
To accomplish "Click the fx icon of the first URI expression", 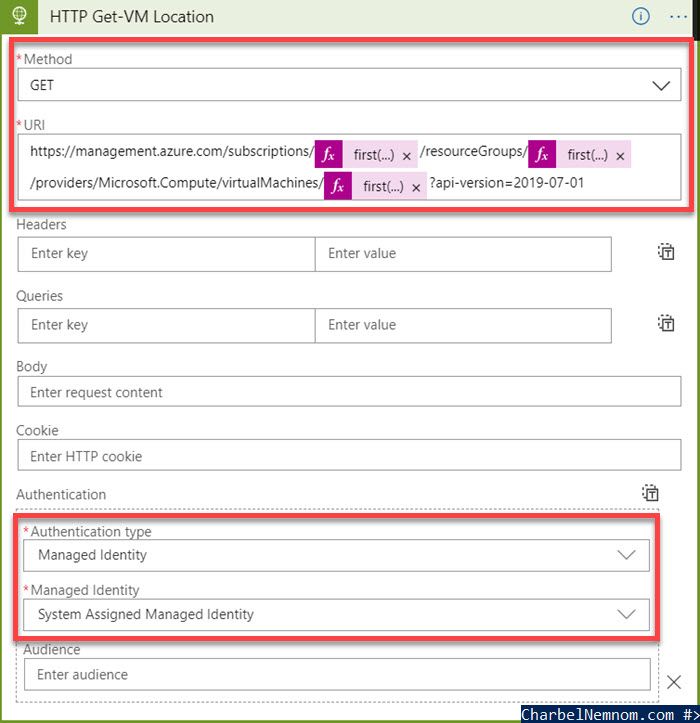I will click(328, 155).
